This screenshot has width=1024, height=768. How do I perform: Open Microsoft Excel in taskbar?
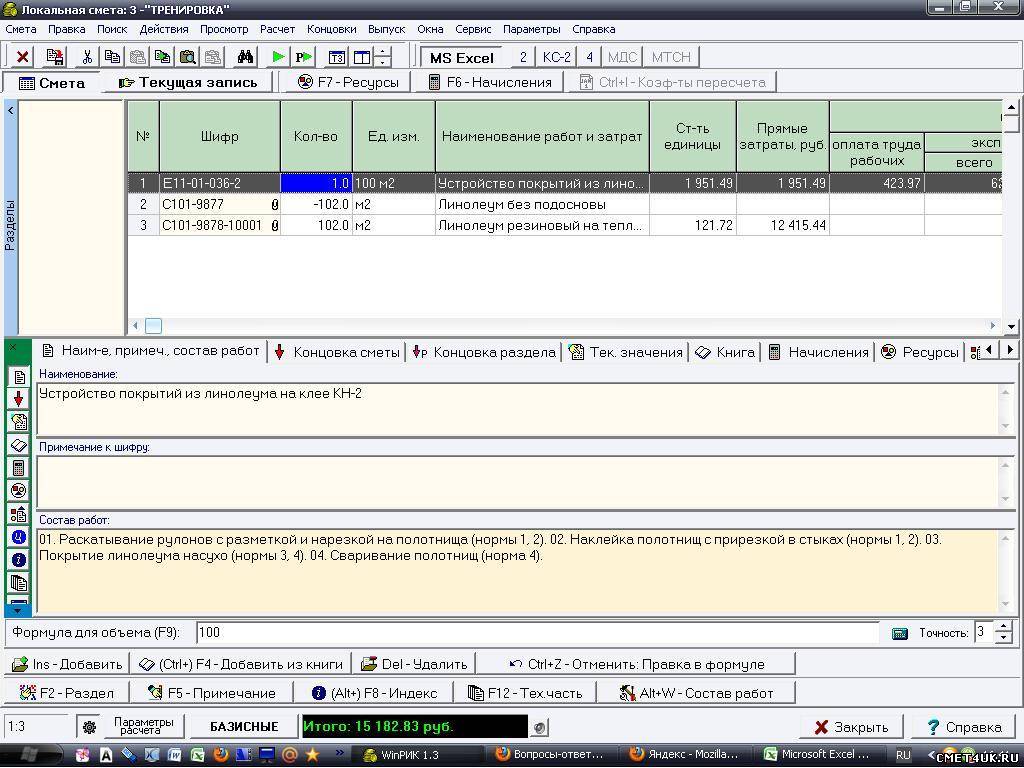817,755
